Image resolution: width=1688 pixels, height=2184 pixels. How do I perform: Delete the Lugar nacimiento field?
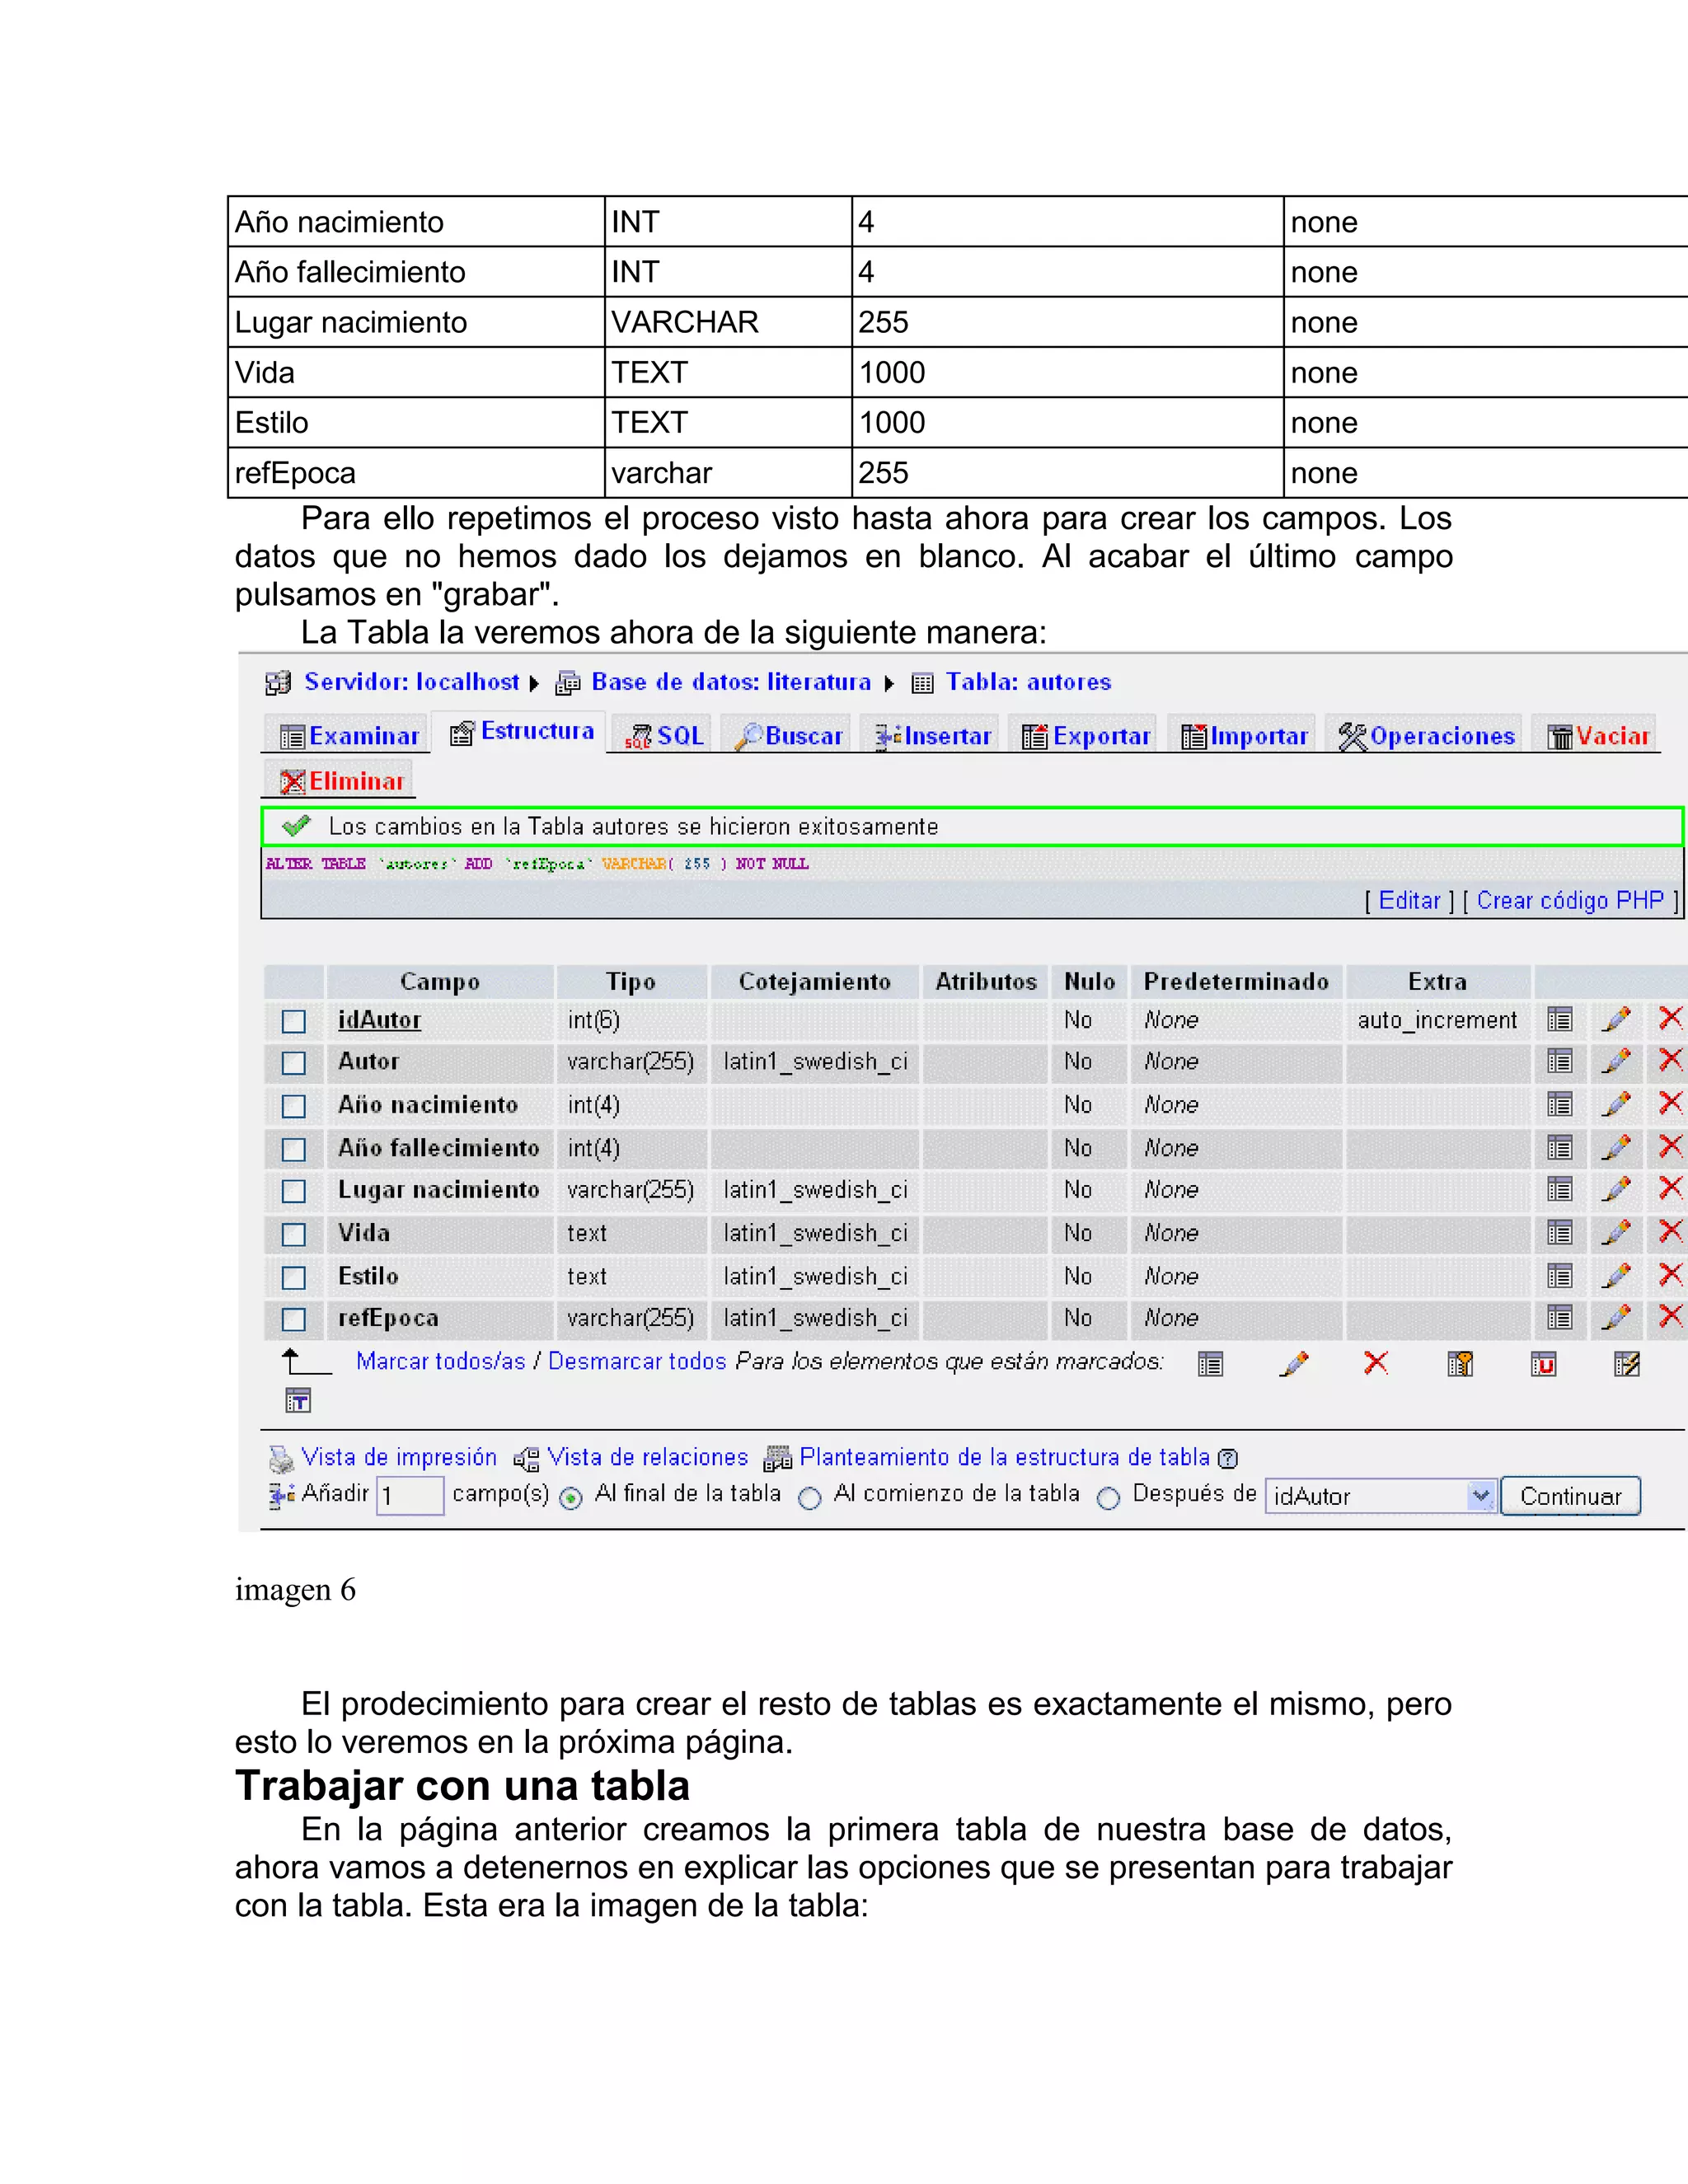click(1670, 1188)
